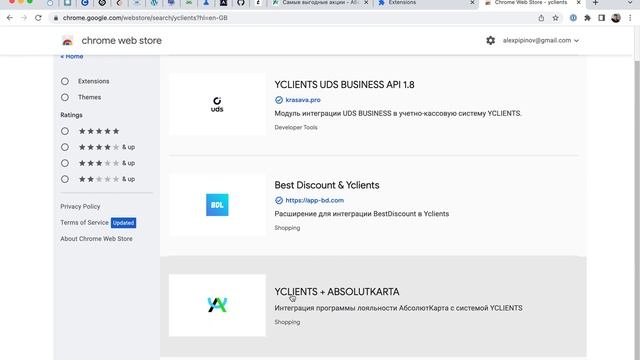This screenshot has height=360, width=640.
Task: Reload the page with the refresh icon
Action: click(x=38, y=18)
